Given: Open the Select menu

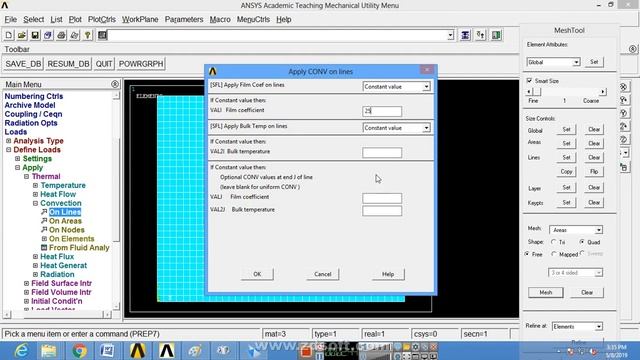Looking at the screenshot, I should (33, 19).
